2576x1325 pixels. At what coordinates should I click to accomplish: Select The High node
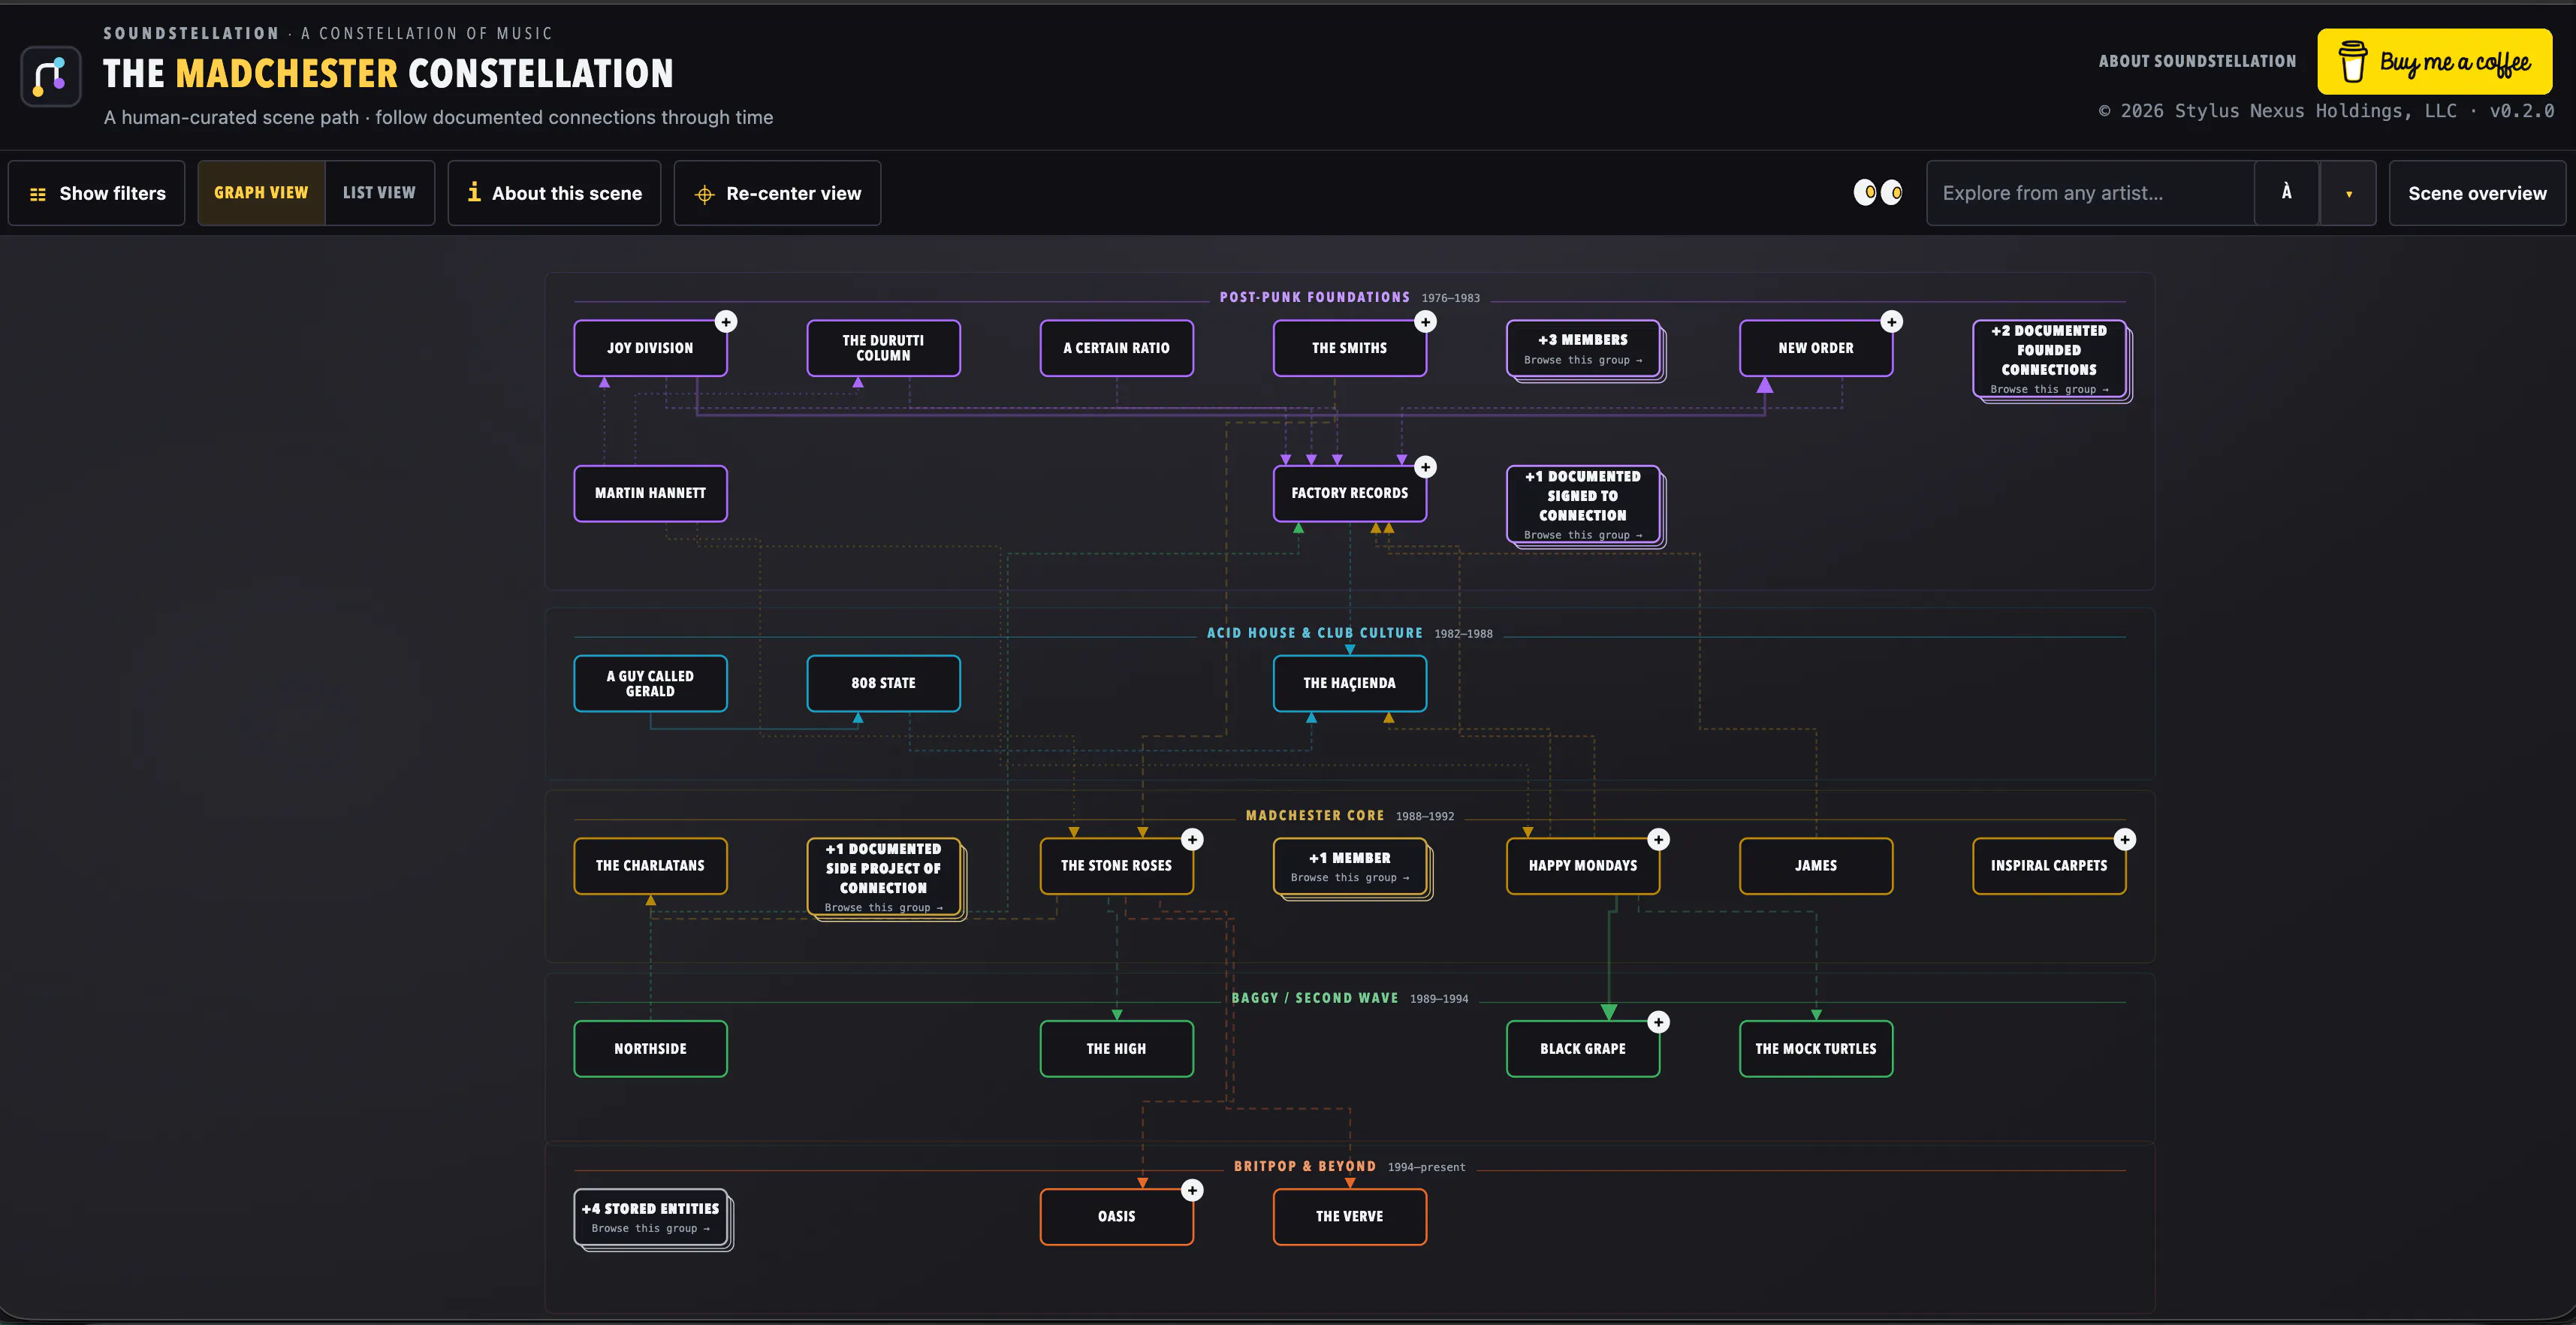pyautogui.click(x=1116, y=1049)
